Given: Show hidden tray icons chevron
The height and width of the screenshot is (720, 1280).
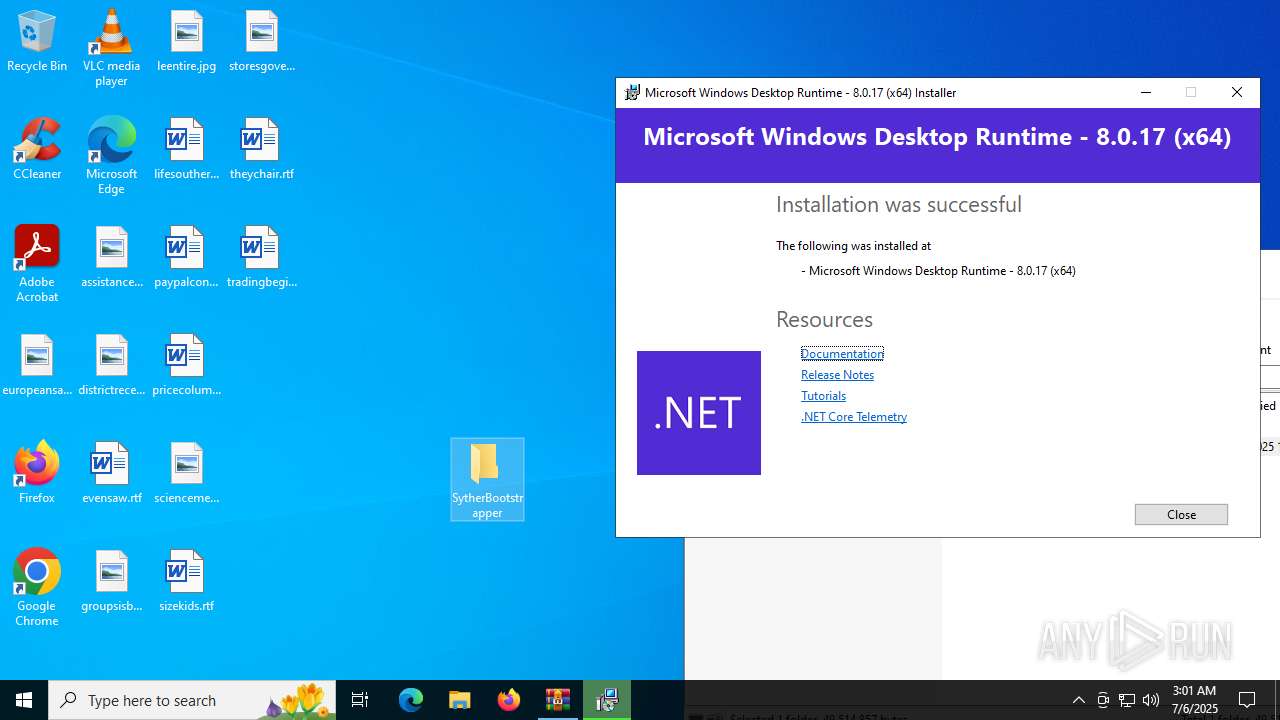Looking at the screenshot, I should click(1078, 700).
